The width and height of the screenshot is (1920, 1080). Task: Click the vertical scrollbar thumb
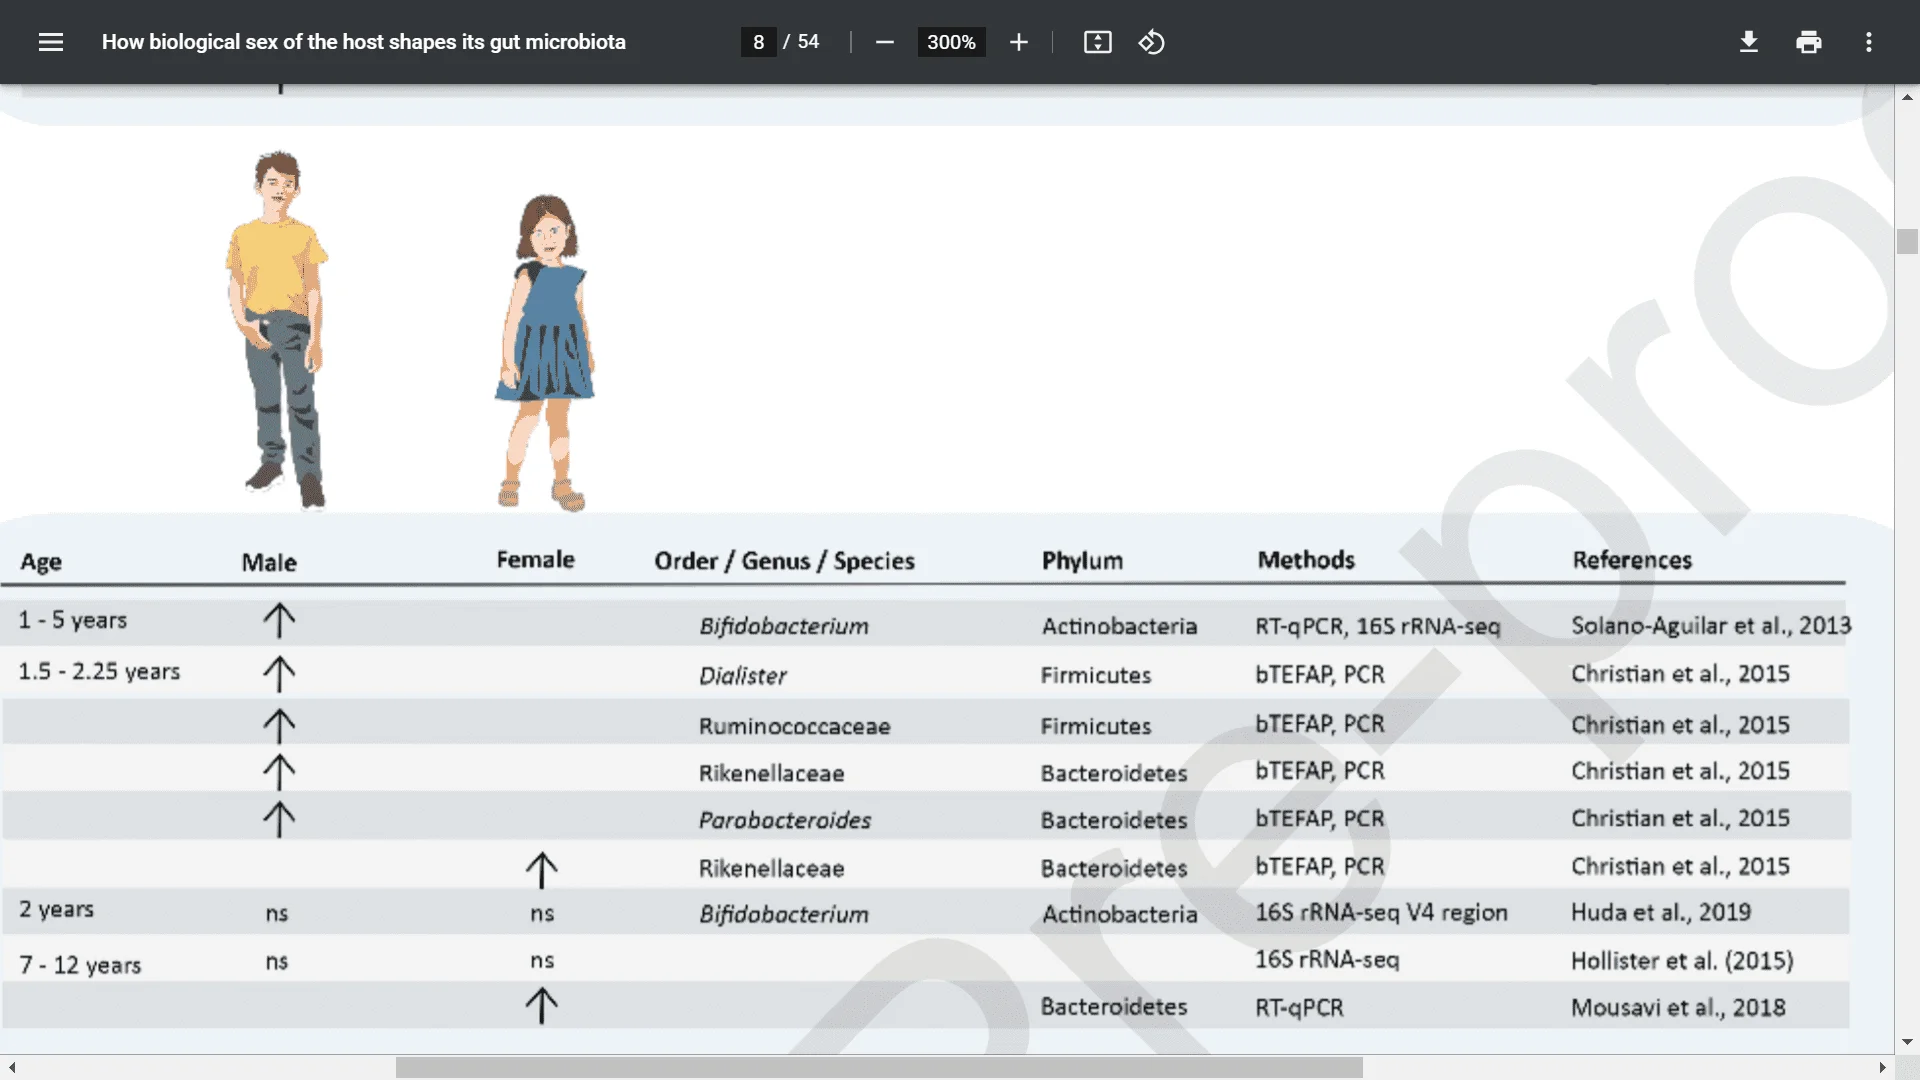pyautogui.click(x=1906, y=241)
